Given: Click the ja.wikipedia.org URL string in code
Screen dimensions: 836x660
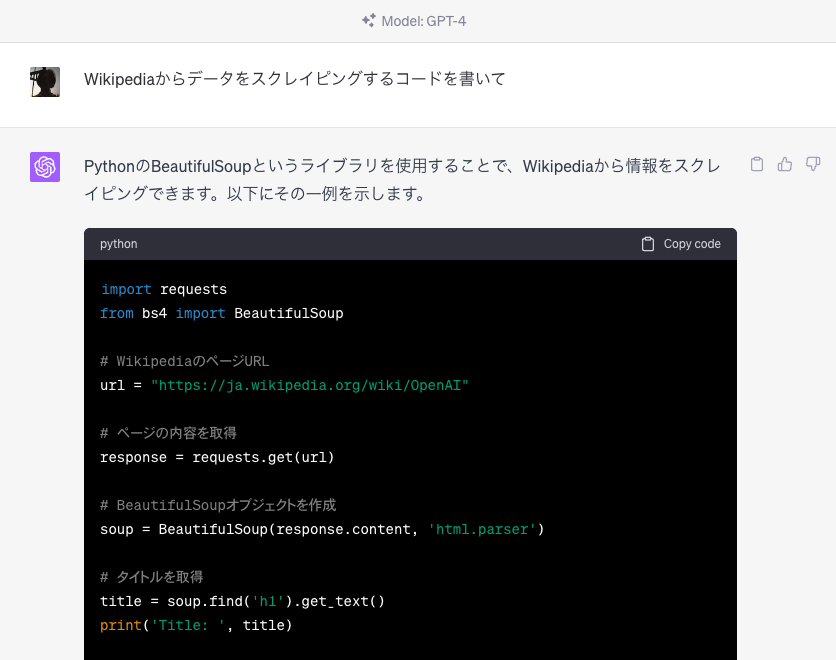Looking at the screenshot, I should tap(310, 385).
